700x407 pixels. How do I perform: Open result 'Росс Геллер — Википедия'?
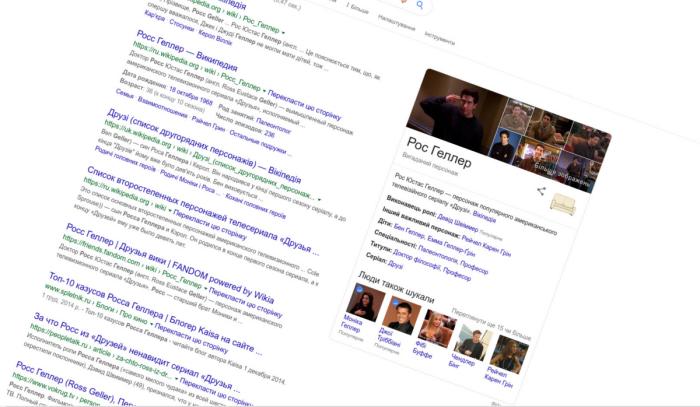pyautogui.click(x=187, y=51)
